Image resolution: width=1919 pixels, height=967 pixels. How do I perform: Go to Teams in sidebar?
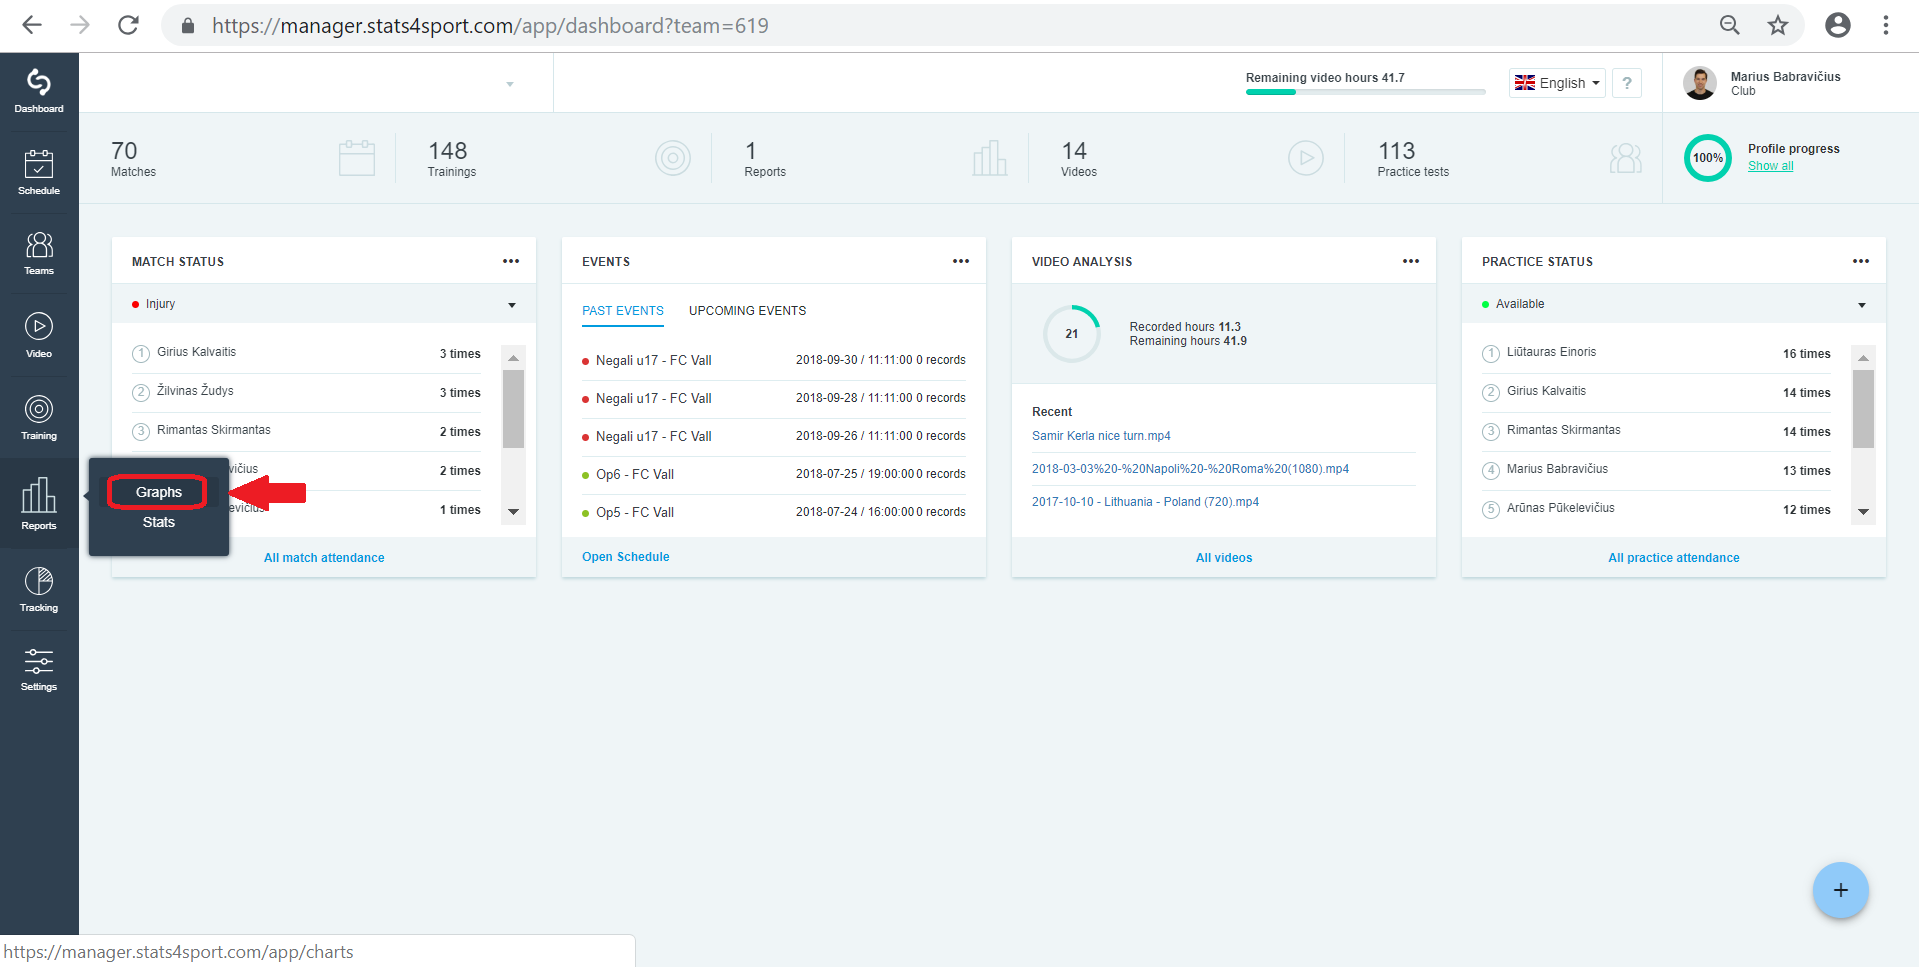[x=39, y=253]
